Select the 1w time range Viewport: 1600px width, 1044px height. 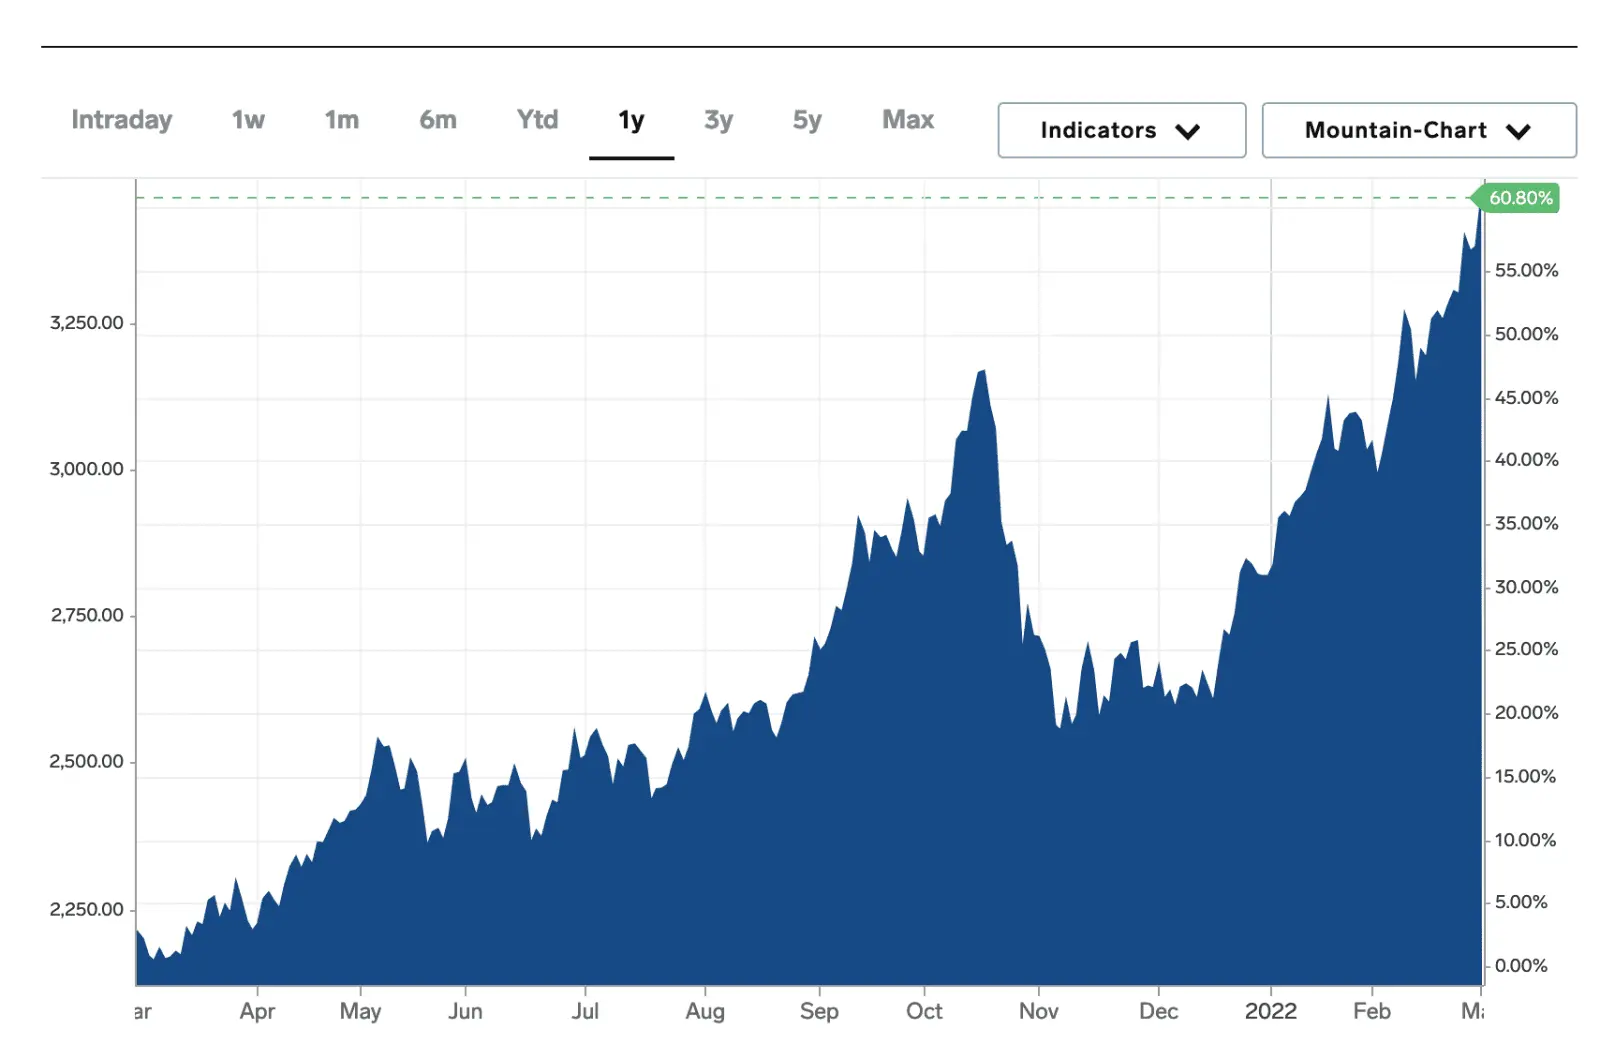(248, 120)
